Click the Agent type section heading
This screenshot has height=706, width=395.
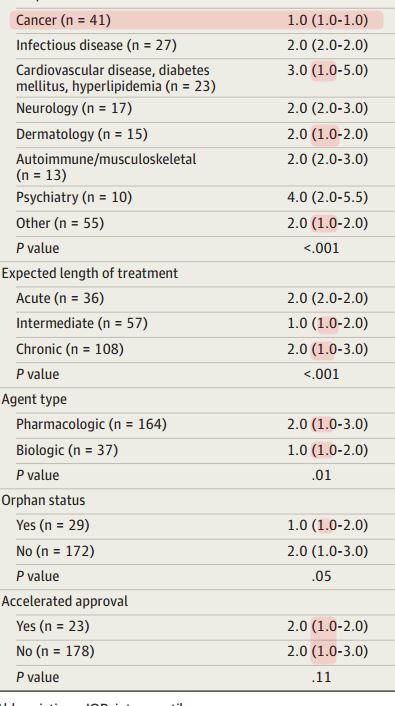click(x=34, y=399)
